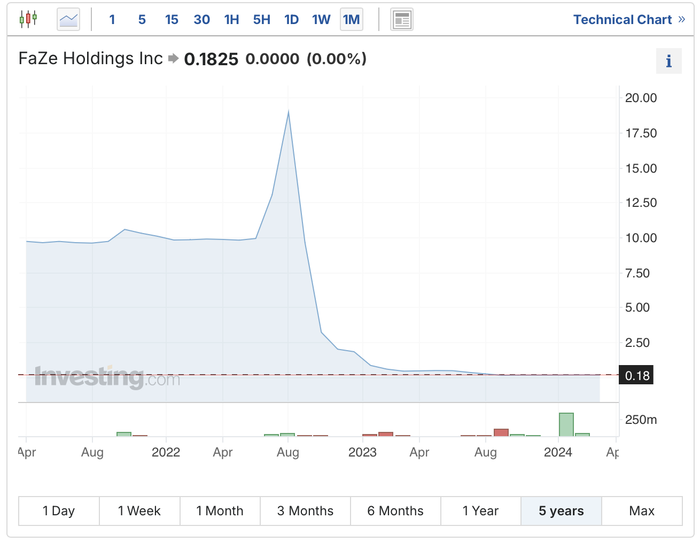
Task: Click the tall green 2024 volume bar
Action: pos(566,424)
